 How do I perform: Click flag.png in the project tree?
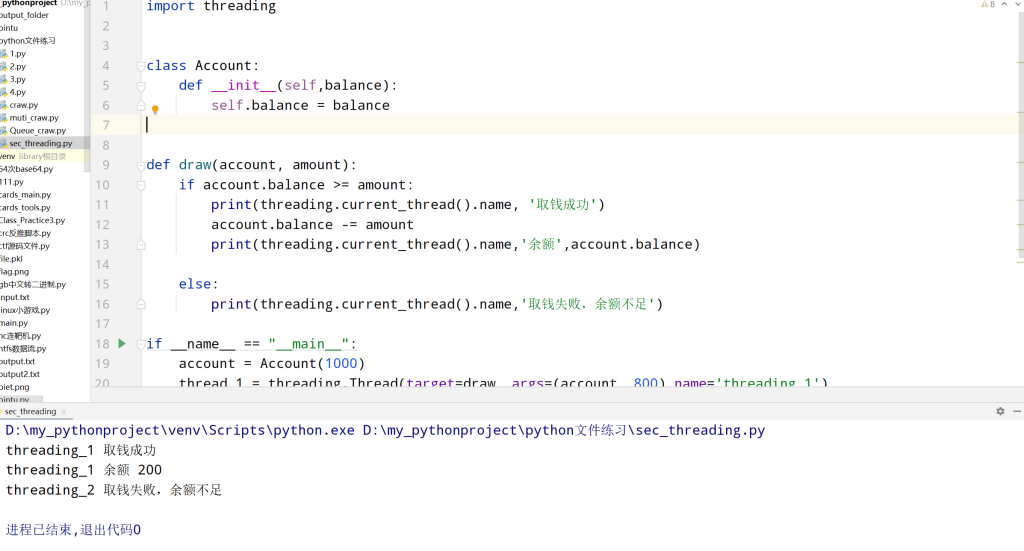pyautogui.click(x=14, y=271)
